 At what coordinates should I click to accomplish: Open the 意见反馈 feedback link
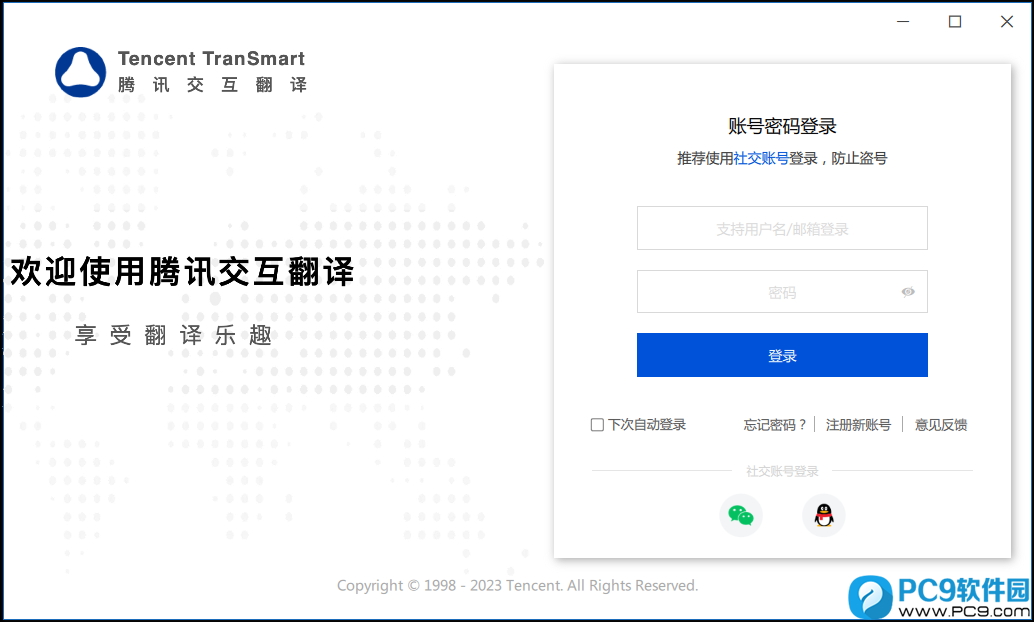(x=941, y=425)
